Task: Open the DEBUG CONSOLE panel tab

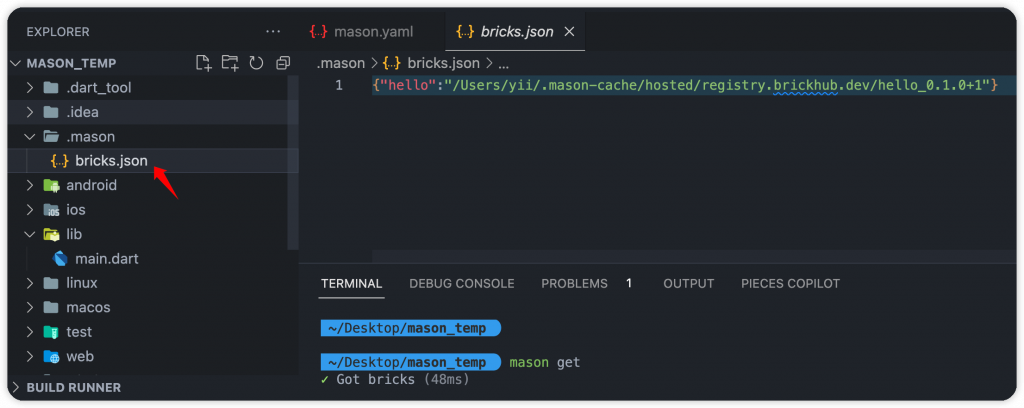Action: point(461,284)
